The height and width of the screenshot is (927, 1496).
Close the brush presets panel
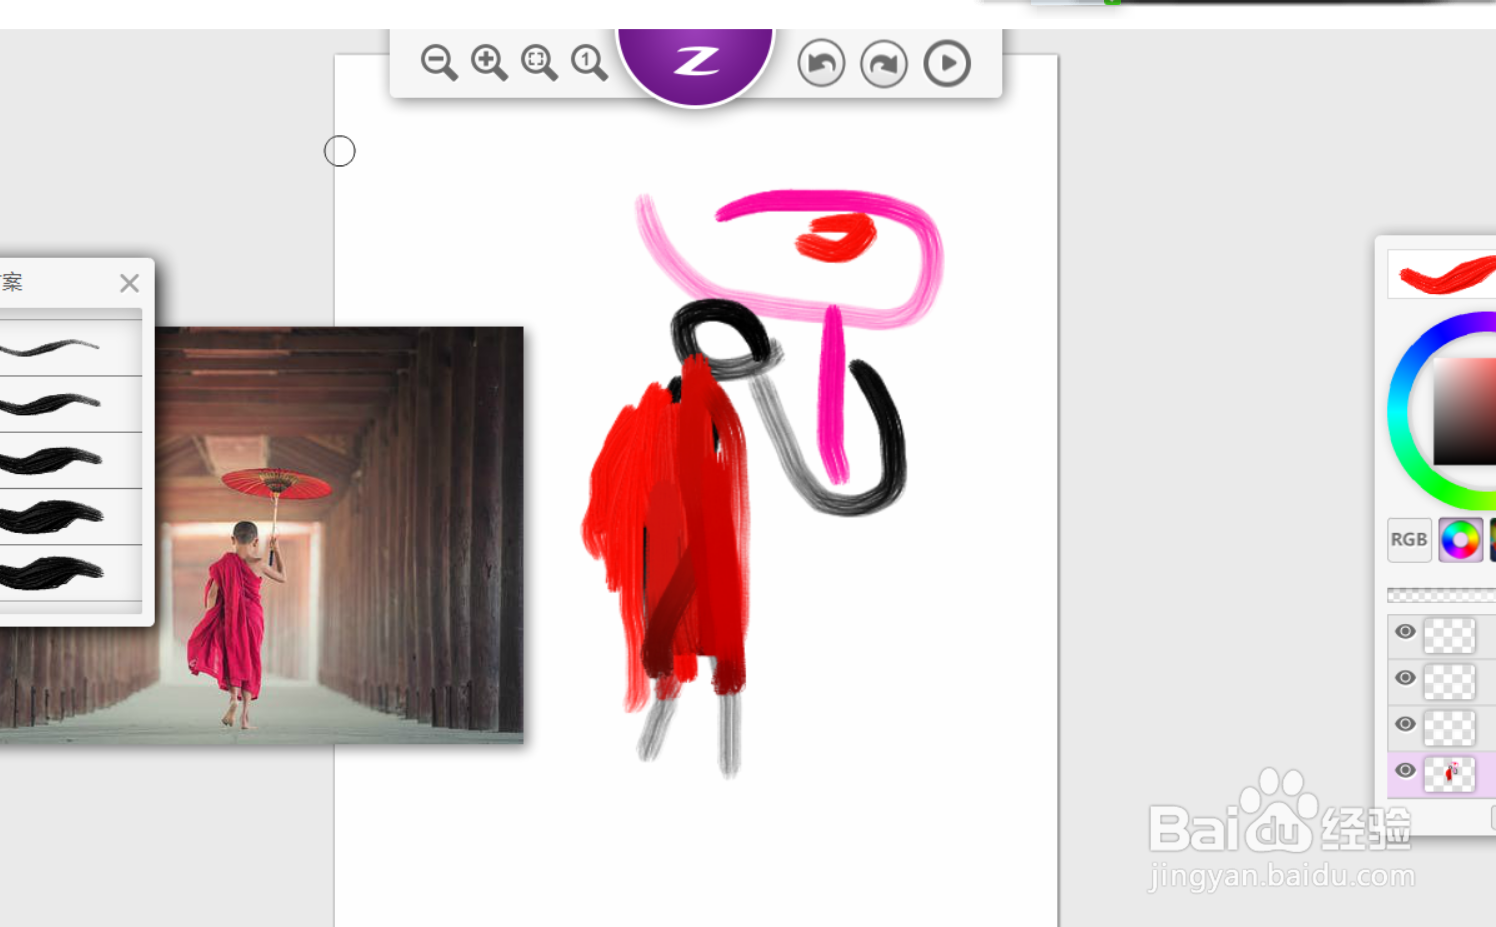[x=129, y=283]
